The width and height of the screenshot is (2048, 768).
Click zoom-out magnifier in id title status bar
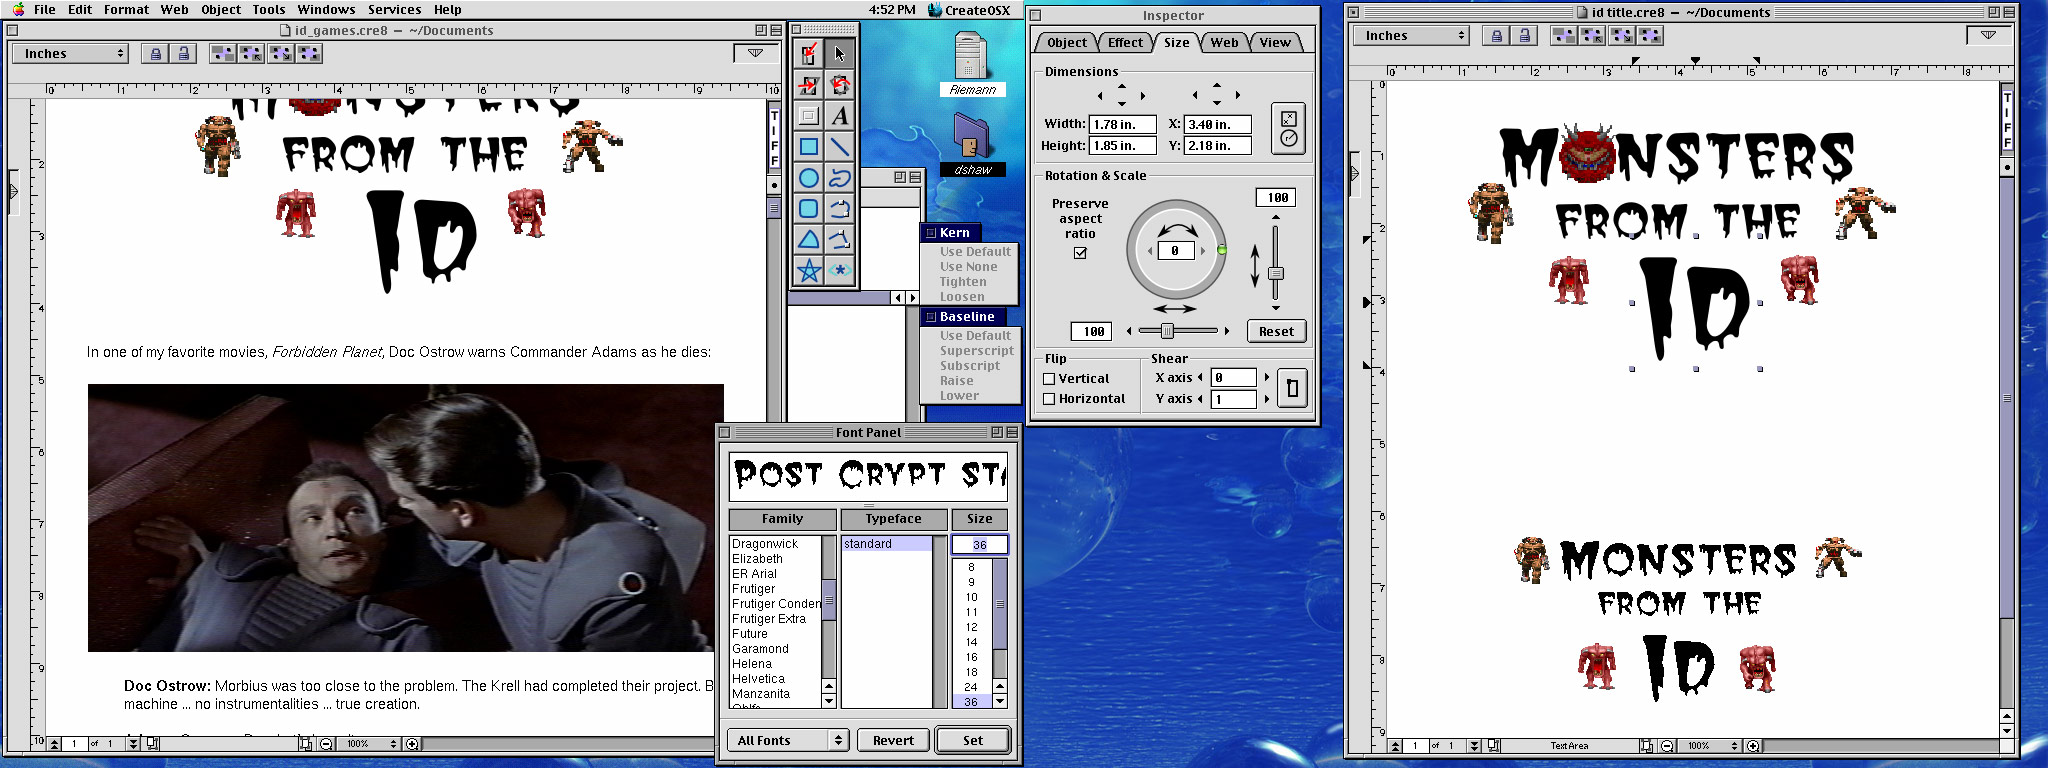(1666, 746)
